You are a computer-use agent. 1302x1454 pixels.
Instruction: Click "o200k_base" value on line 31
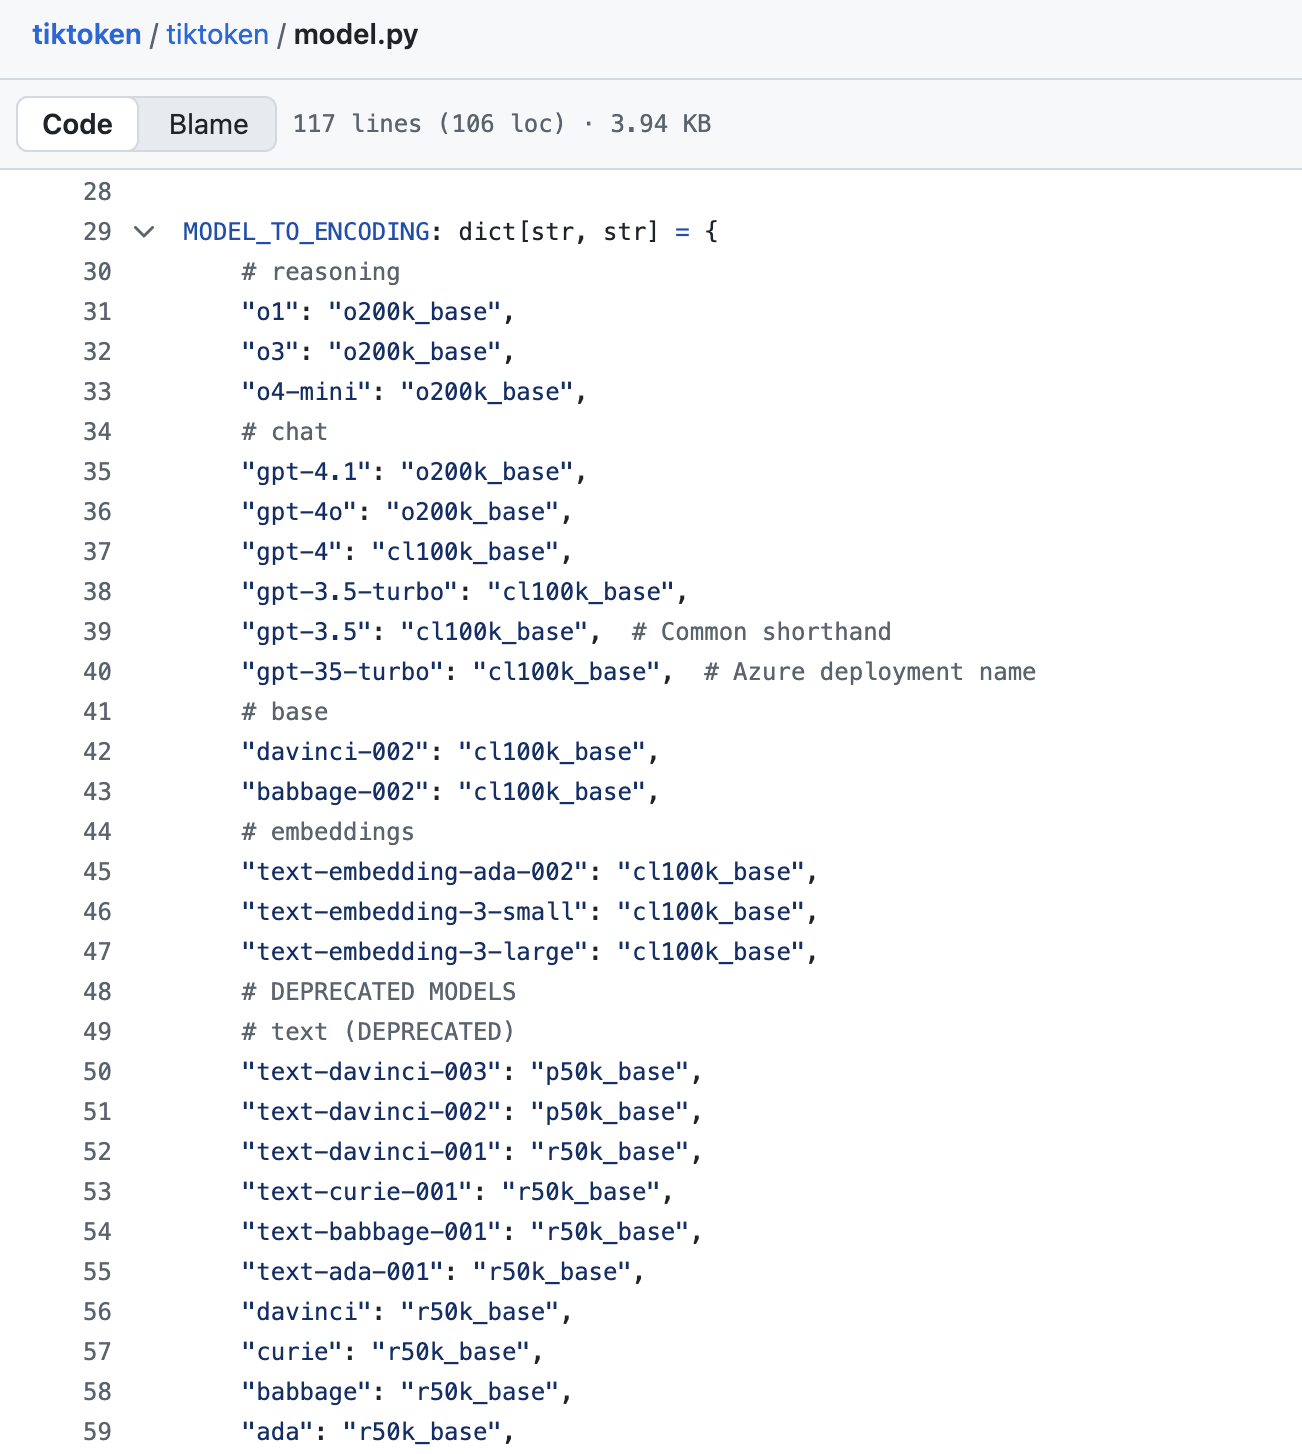pyautogui.click(x=415, y=312)
